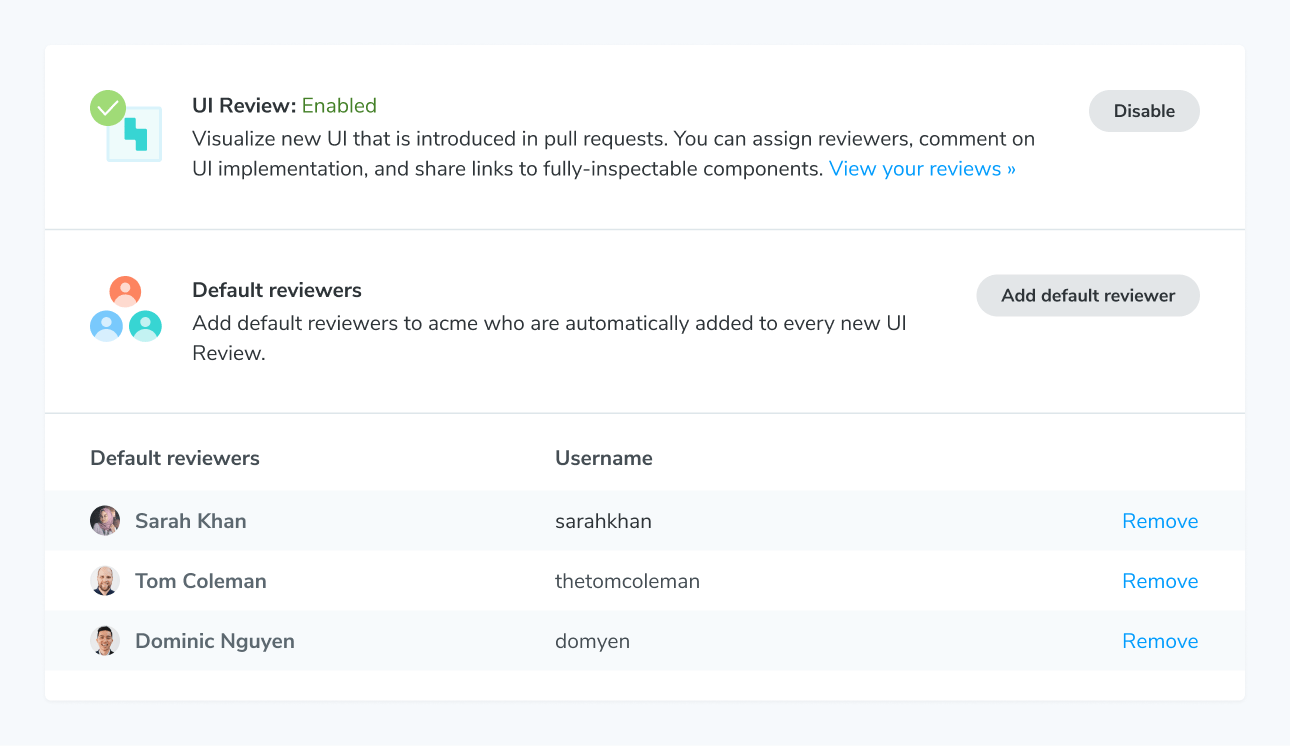Open the View your reviews link

click(920, 168)
